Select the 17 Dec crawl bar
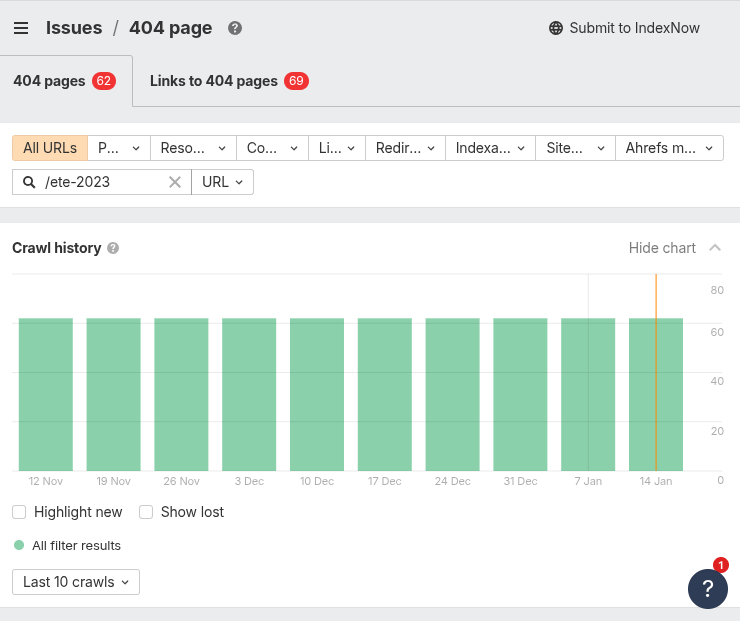Screen dimensions: 740x621 (x=385, y=394)
